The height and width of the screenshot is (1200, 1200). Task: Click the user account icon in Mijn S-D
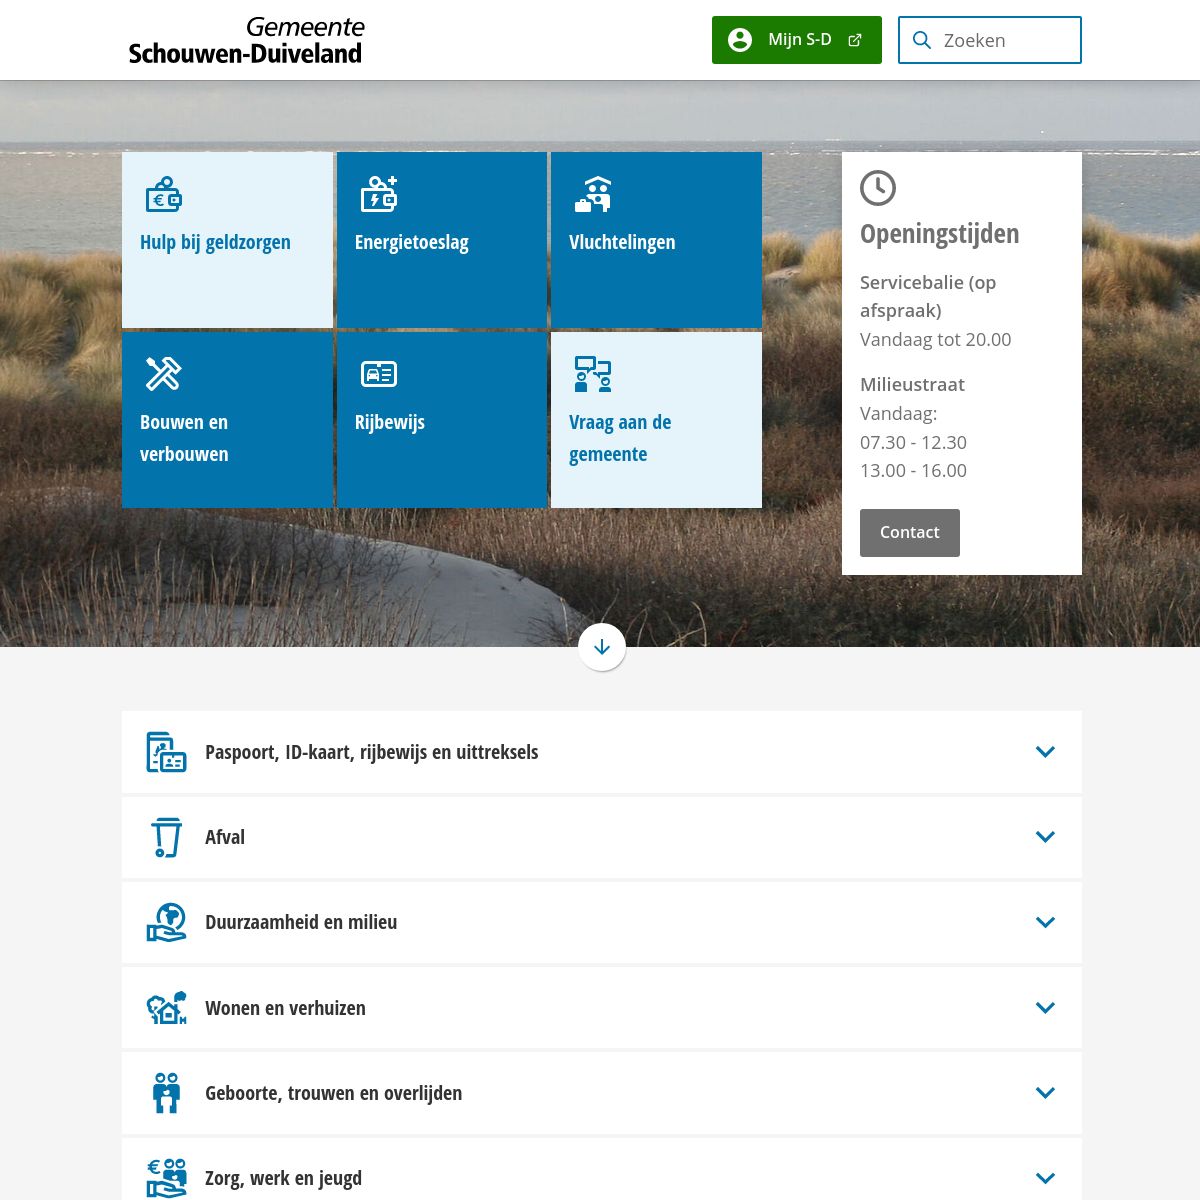[x=740, y=40]
